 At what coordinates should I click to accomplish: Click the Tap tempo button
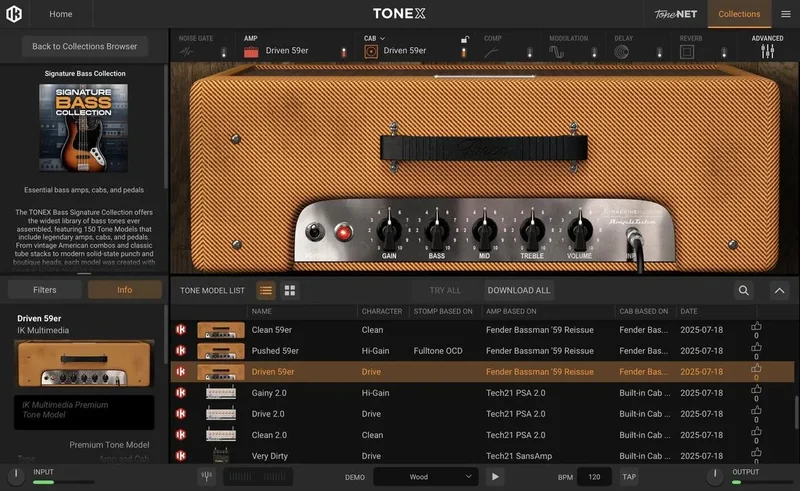(629, 477)
